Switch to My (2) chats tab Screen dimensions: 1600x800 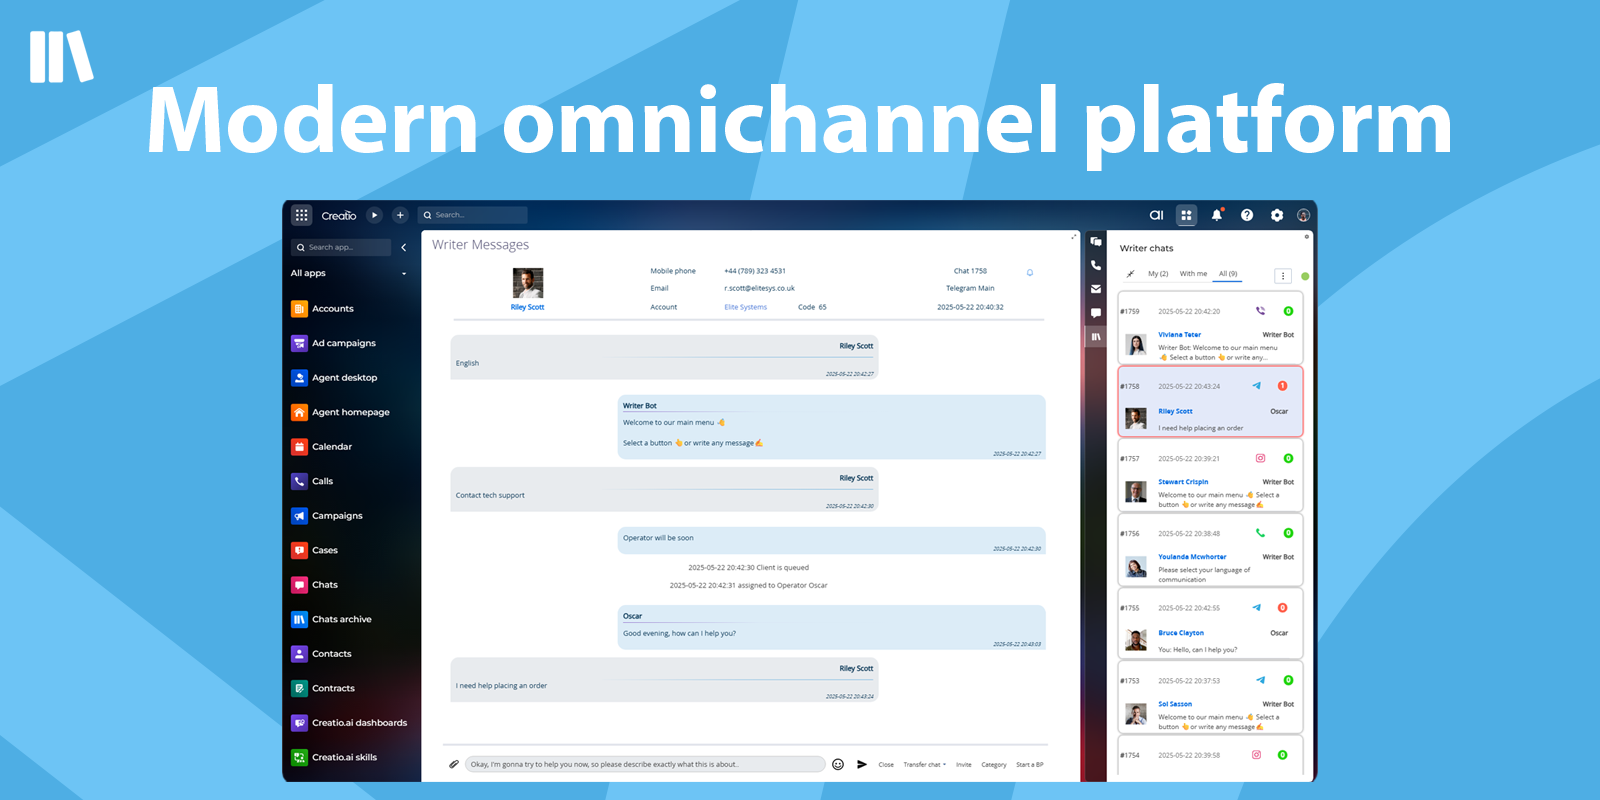tap(1158, 273)
